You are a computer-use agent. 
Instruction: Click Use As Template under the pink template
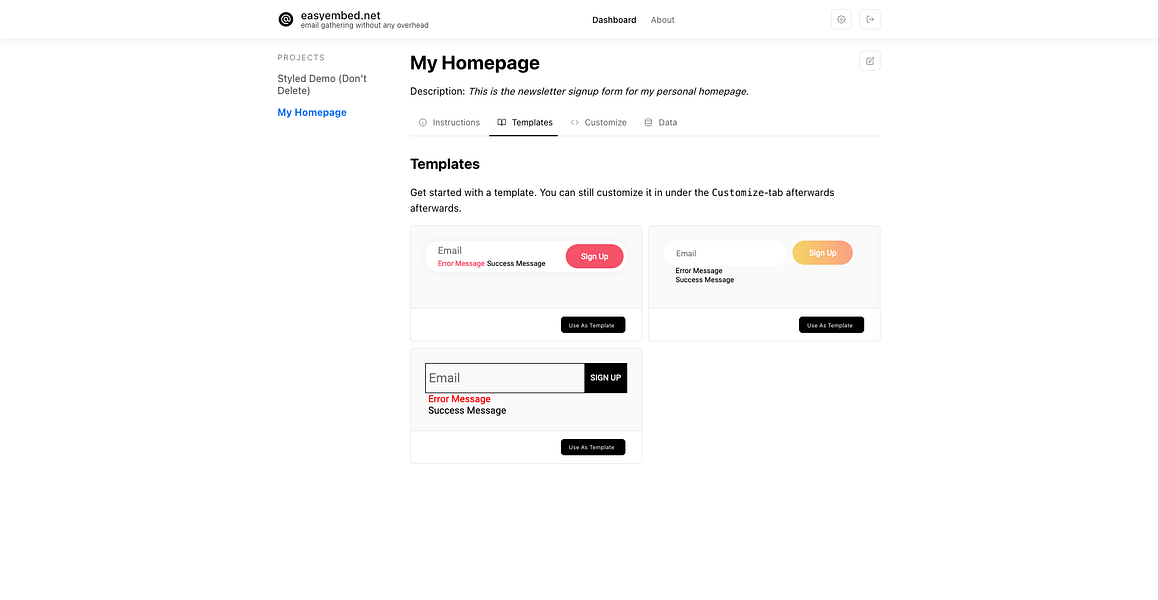(x=592, y=324)
